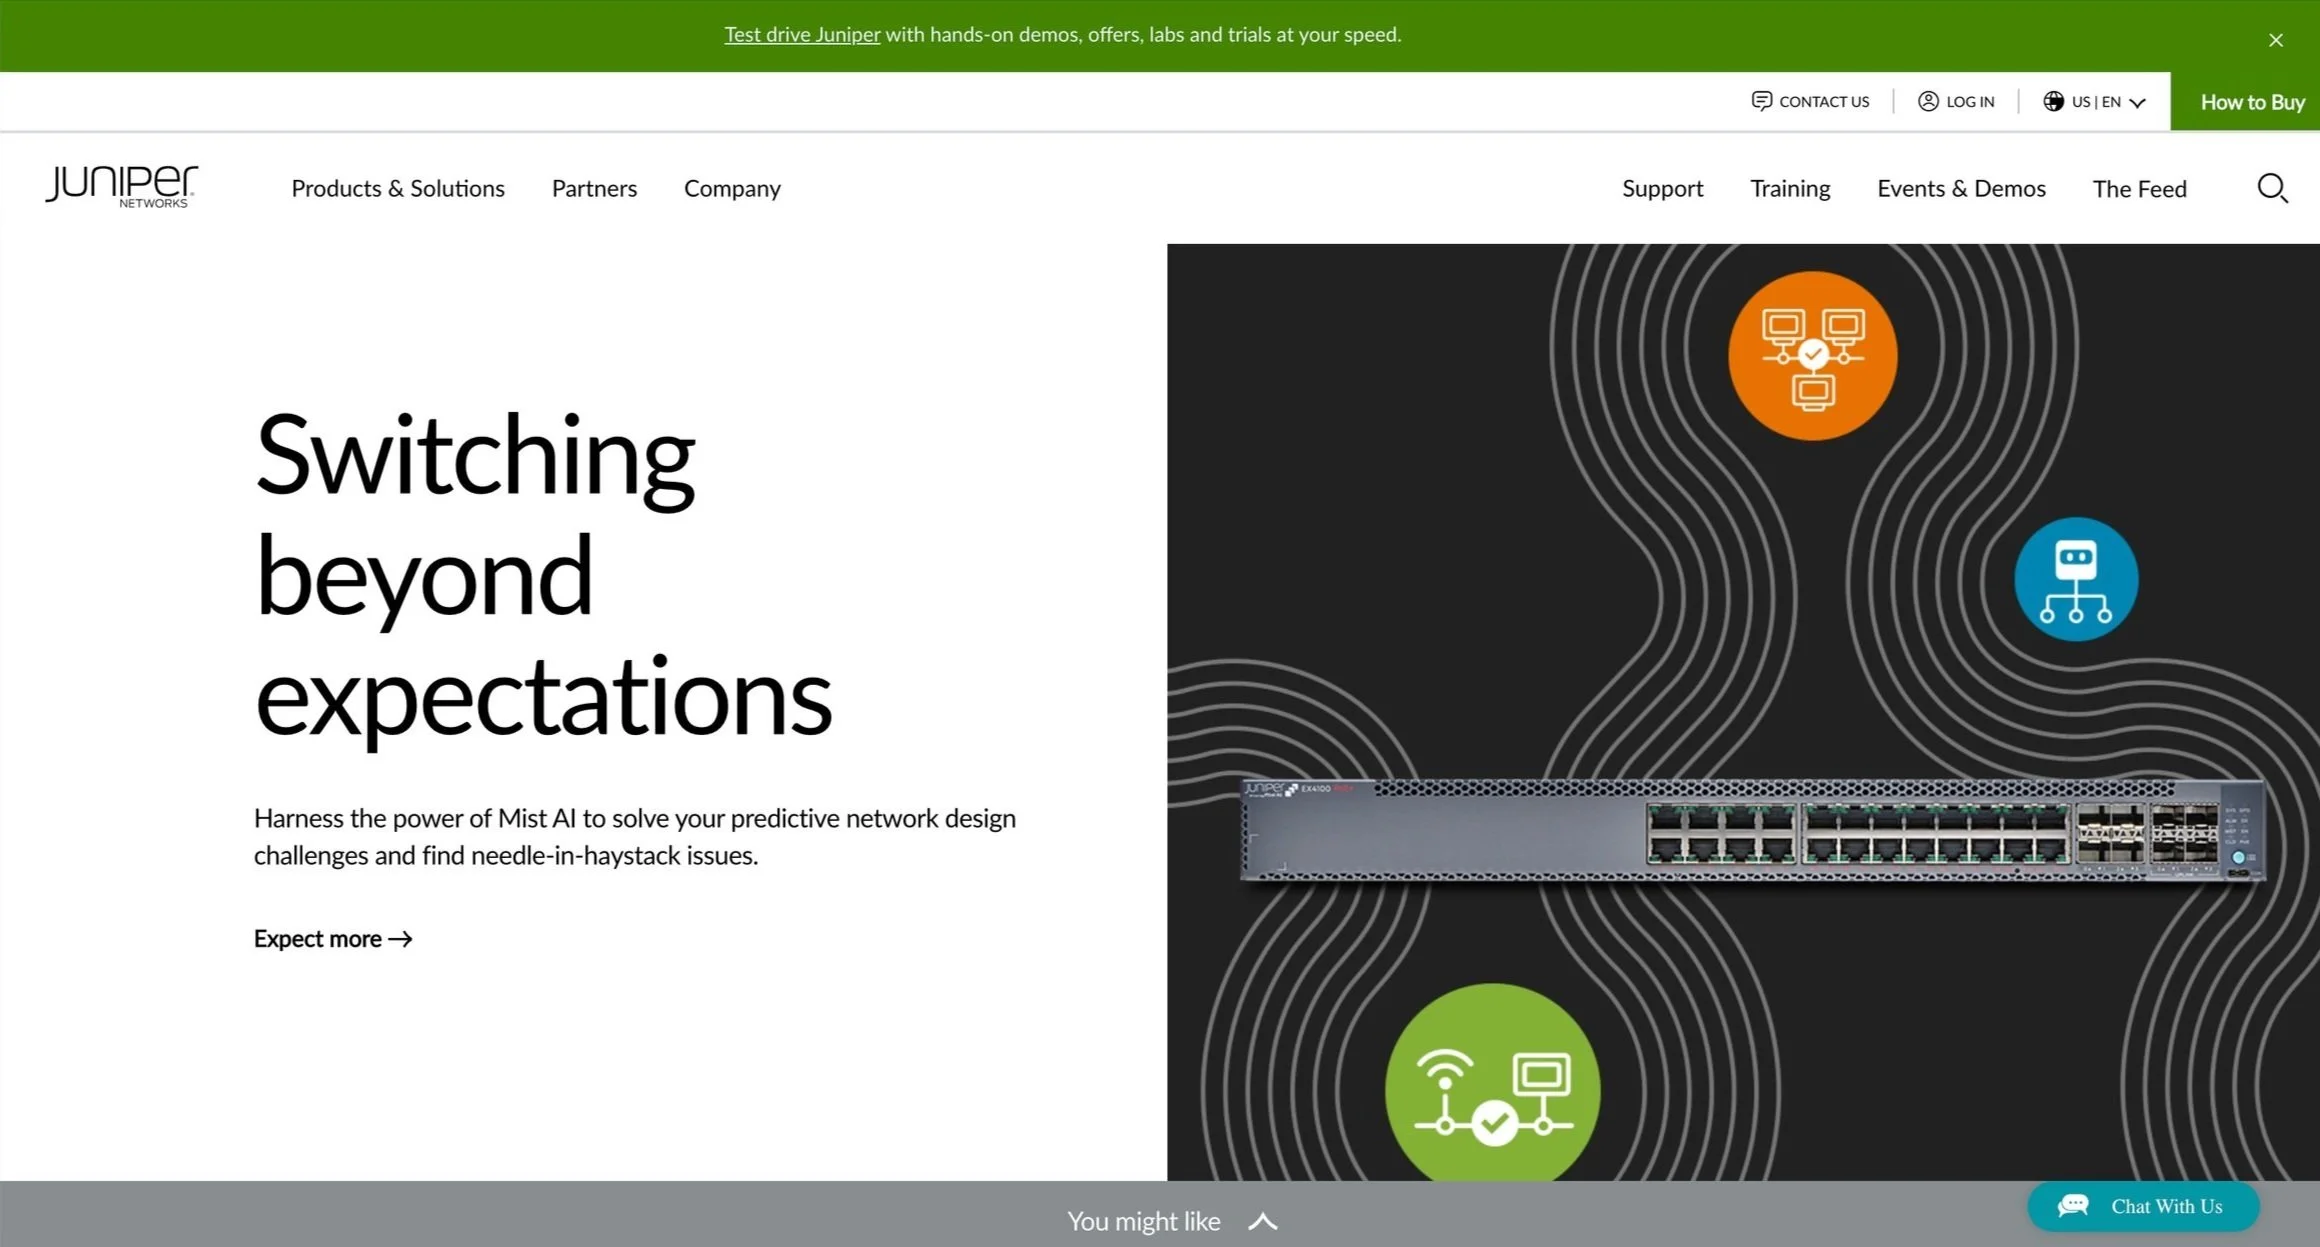Expand the You might like bar
2320x1247 pixels.
(1262, 1221)
